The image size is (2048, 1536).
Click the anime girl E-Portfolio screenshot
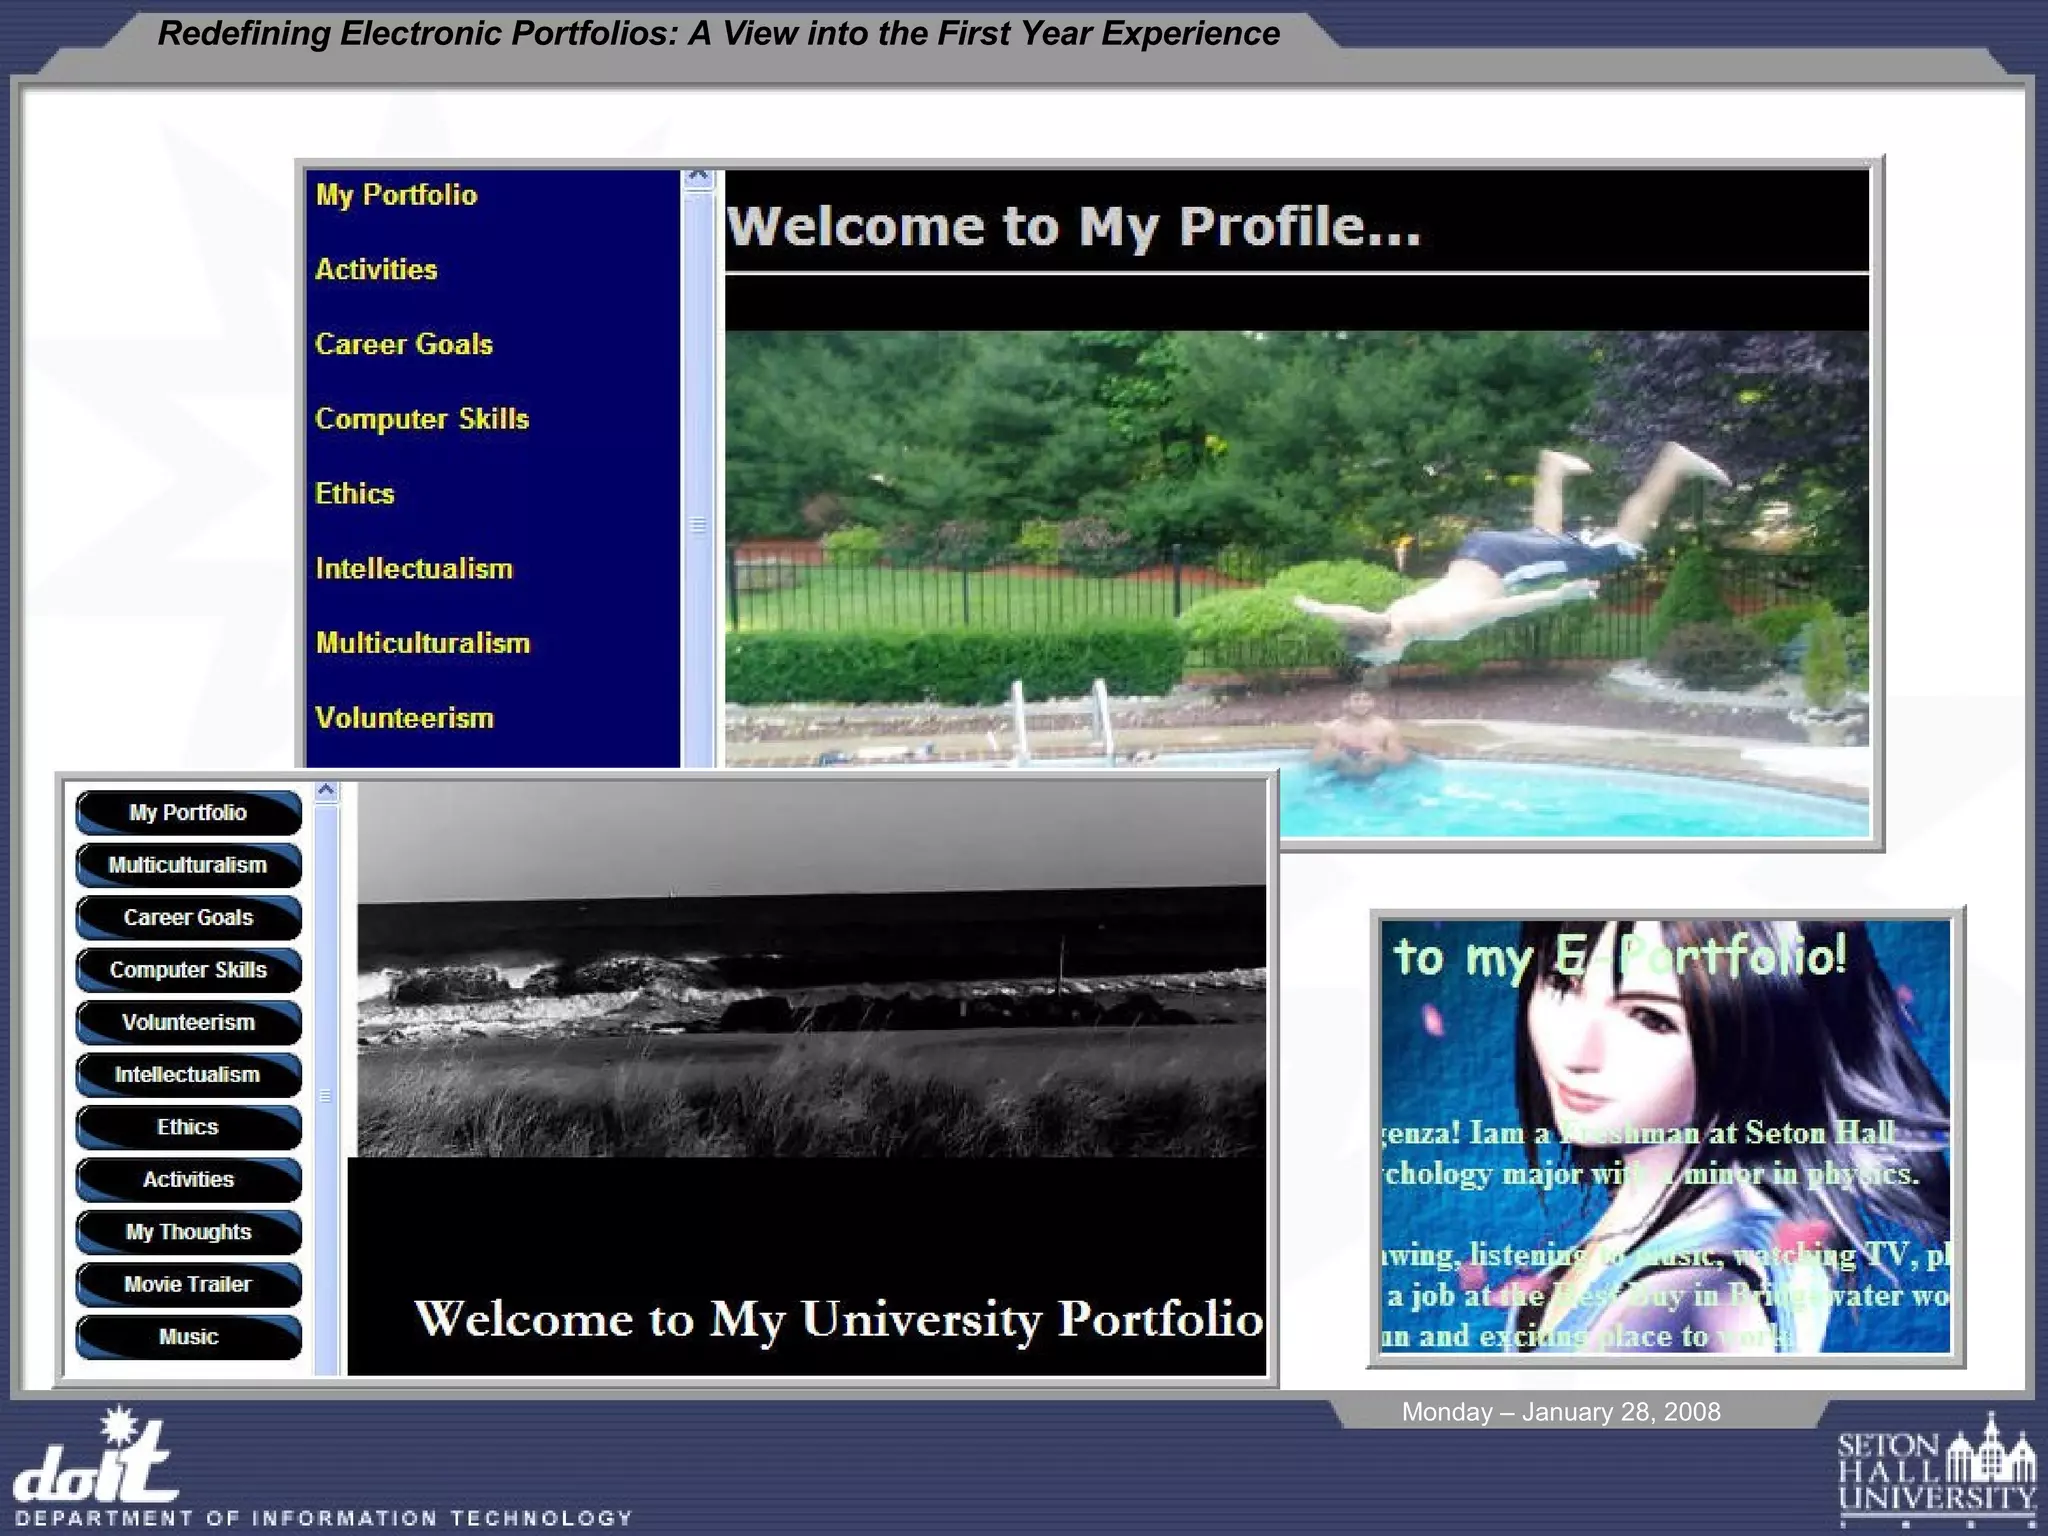[1665, 1136]
